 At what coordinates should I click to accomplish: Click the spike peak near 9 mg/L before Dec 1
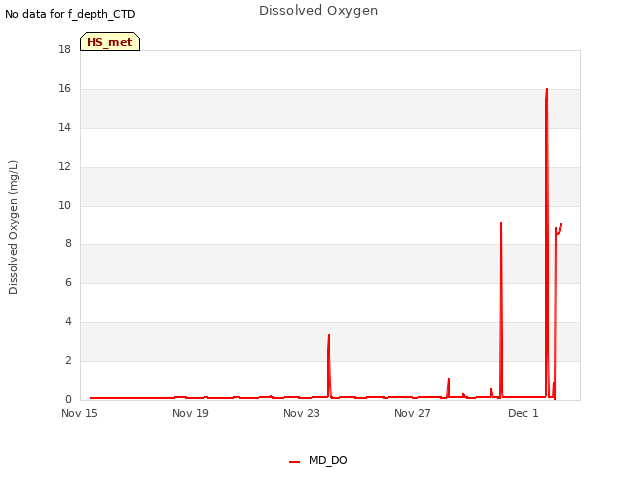(x=501, y=223)
